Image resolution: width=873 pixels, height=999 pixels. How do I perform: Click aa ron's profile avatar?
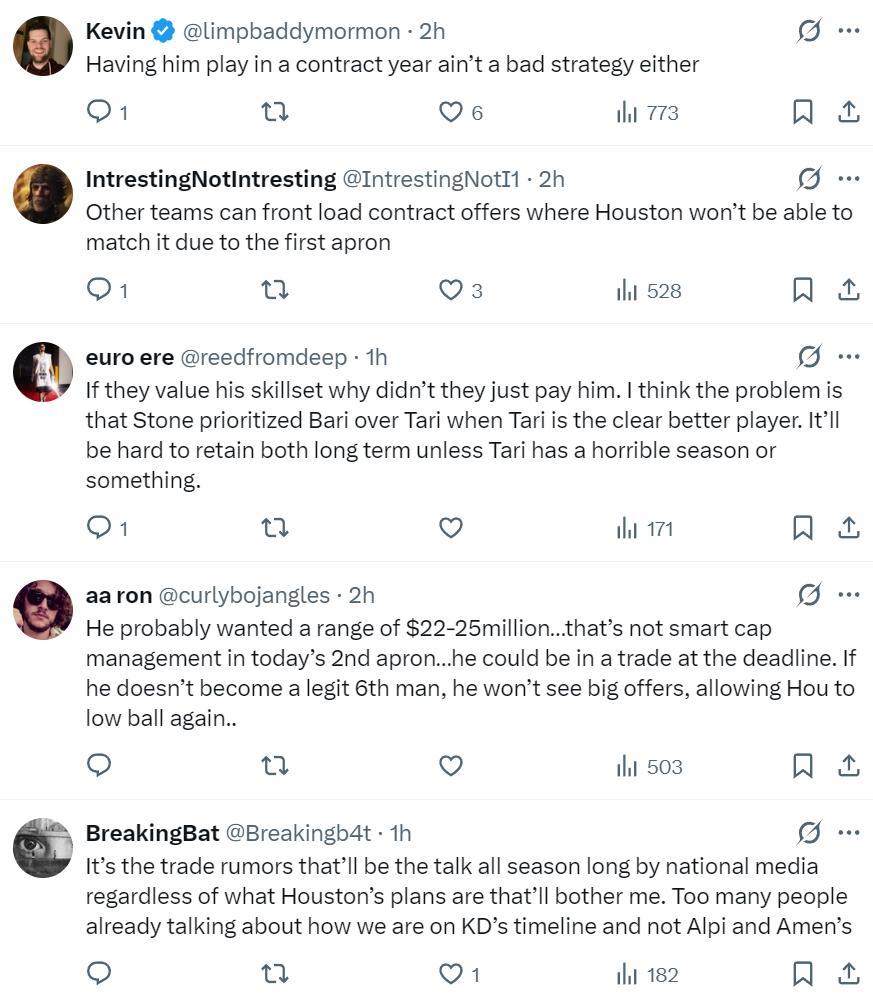point(43,609)
